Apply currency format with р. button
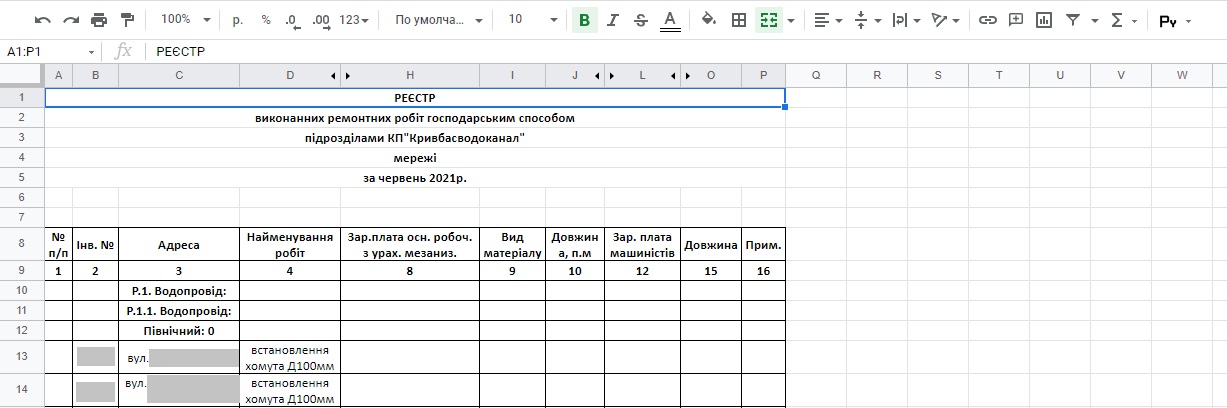The image size is (1227, 408). [237, 20]
